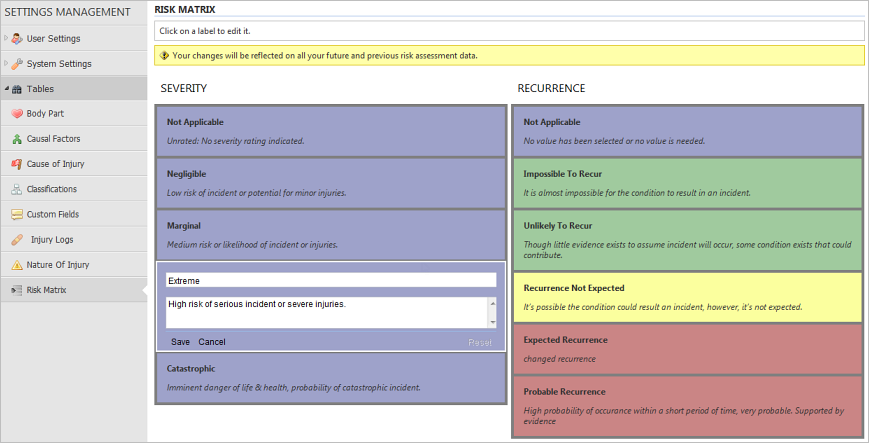Click the Injury Logs bandage icon

pos(17,240)
